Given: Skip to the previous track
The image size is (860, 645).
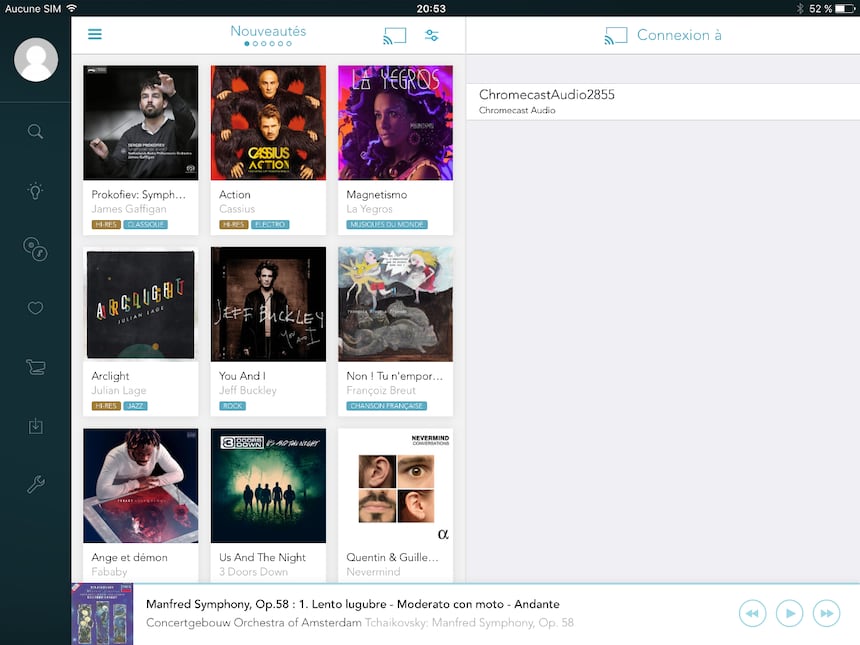Looking at the screenshot, I should tap(752, 613).
